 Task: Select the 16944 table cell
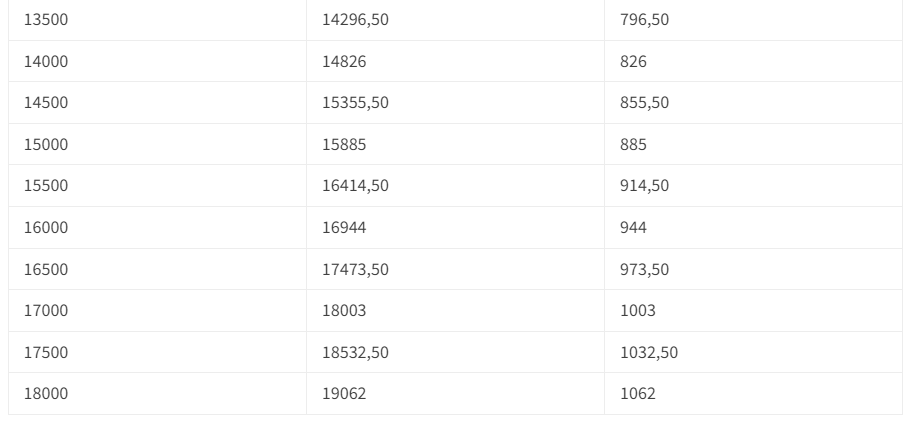point(344,228)
